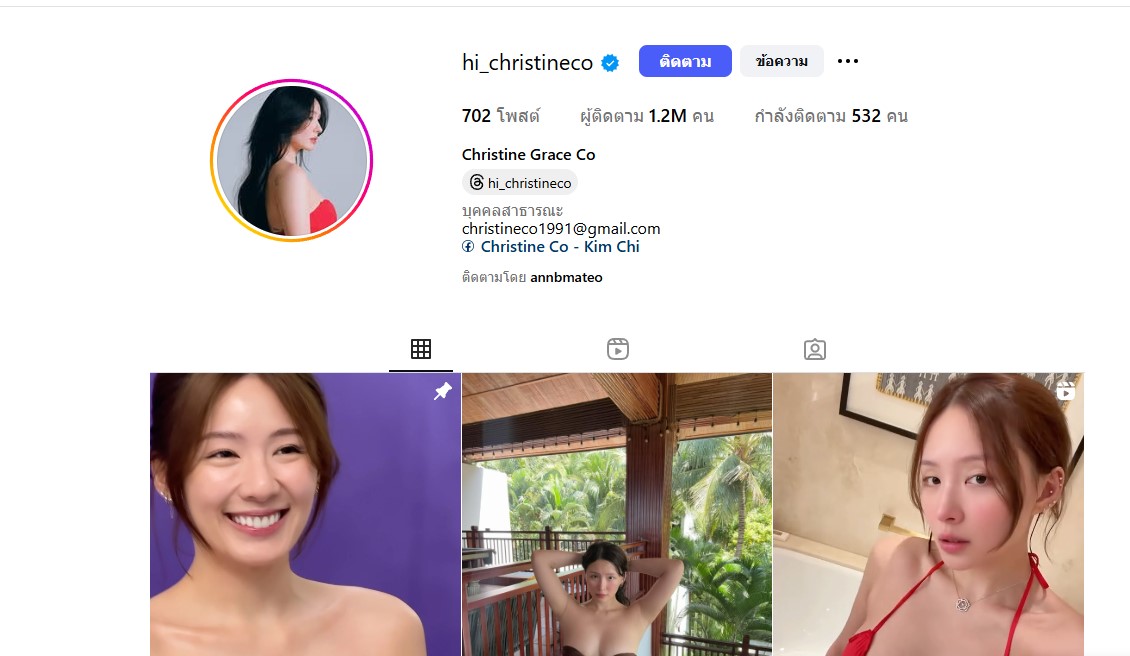Select the posts grid tab icon

coord(421,349)
